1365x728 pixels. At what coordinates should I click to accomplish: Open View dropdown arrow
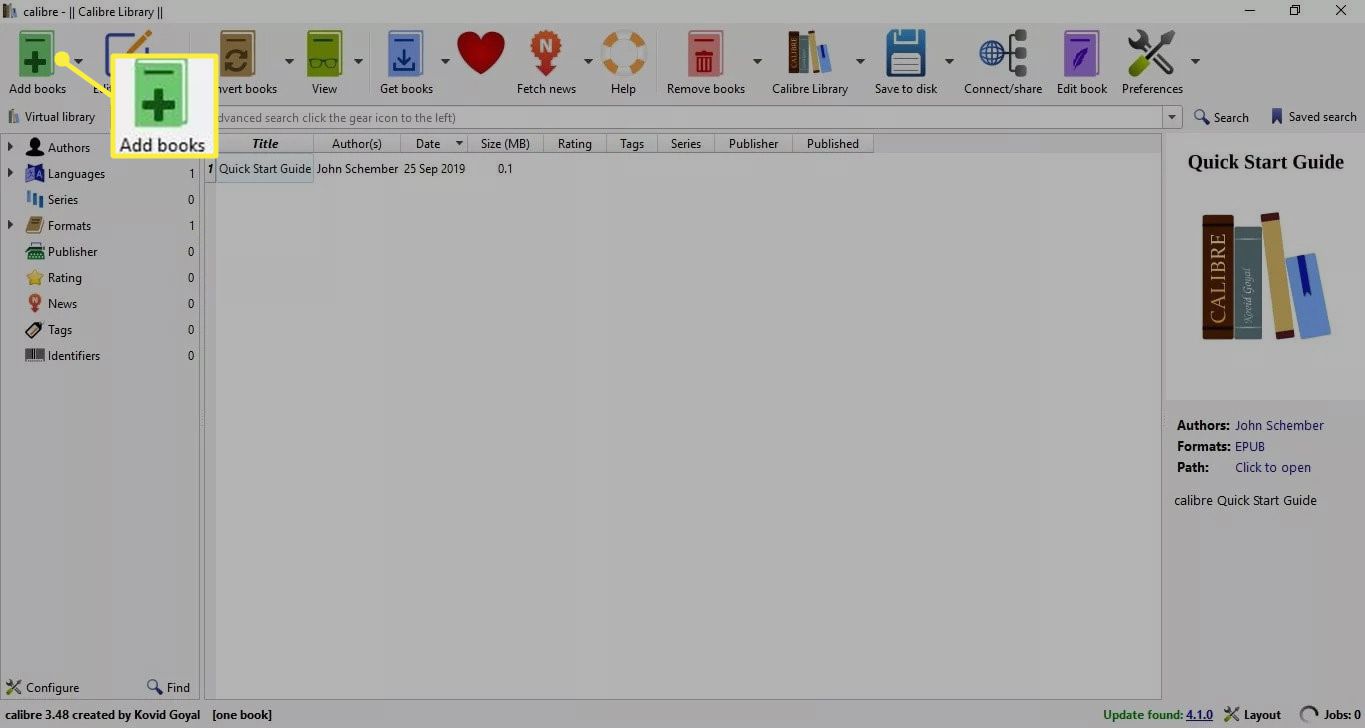(358, 61)
